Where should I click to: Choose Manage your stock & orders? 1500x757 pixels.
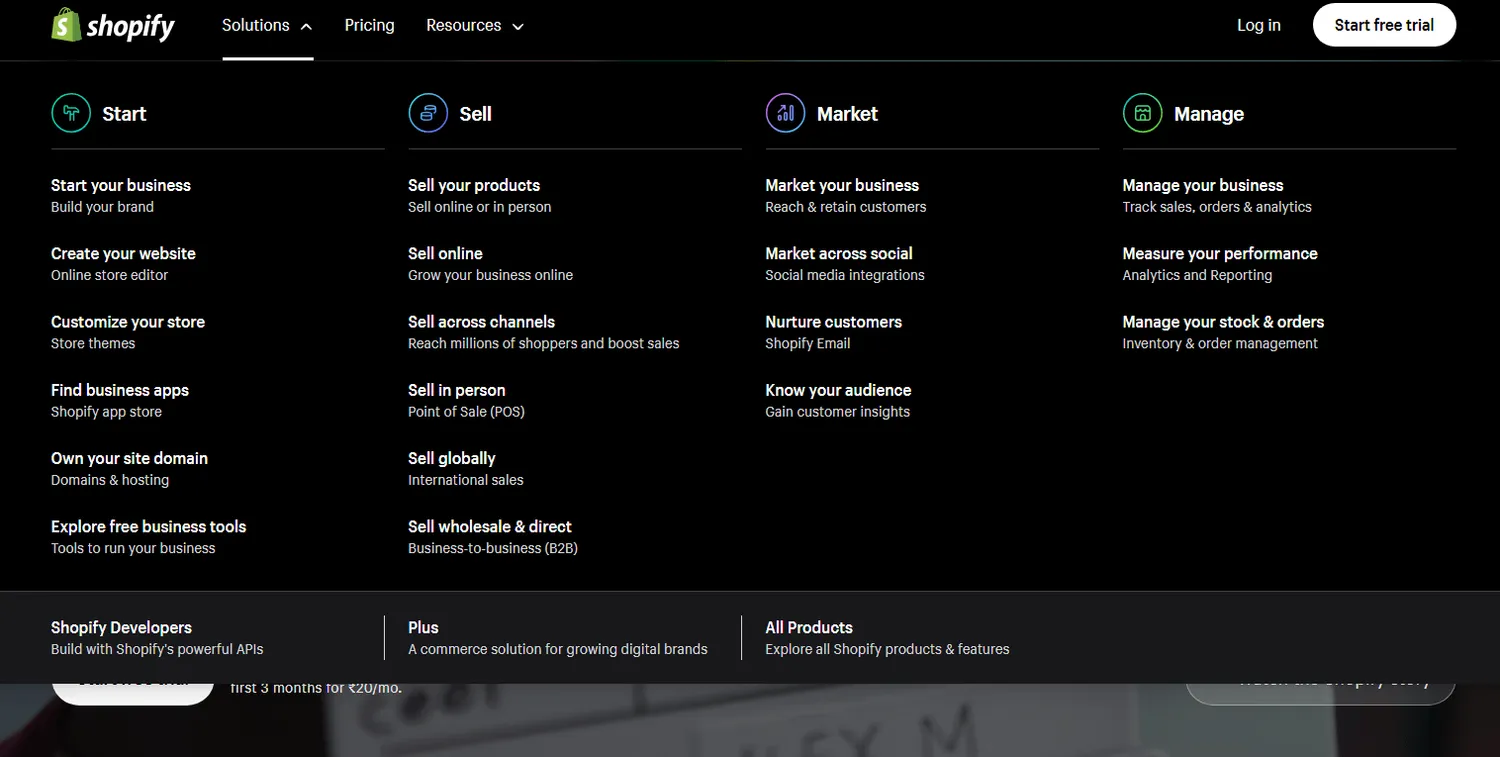pyautogui.click(x=1223, y=322)
